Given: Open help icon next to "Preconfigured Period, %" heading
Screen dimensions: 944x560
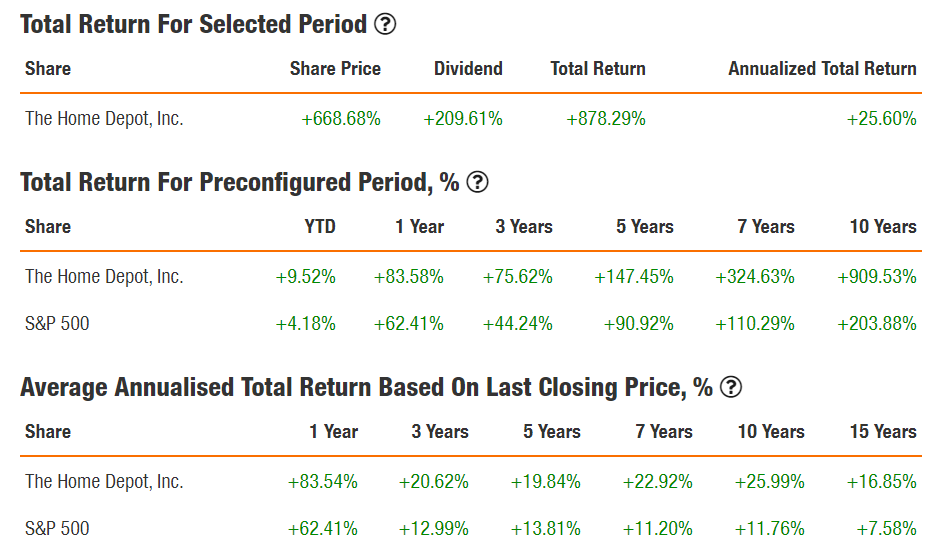Looking at the screenshot, I should tap(478, 182).
